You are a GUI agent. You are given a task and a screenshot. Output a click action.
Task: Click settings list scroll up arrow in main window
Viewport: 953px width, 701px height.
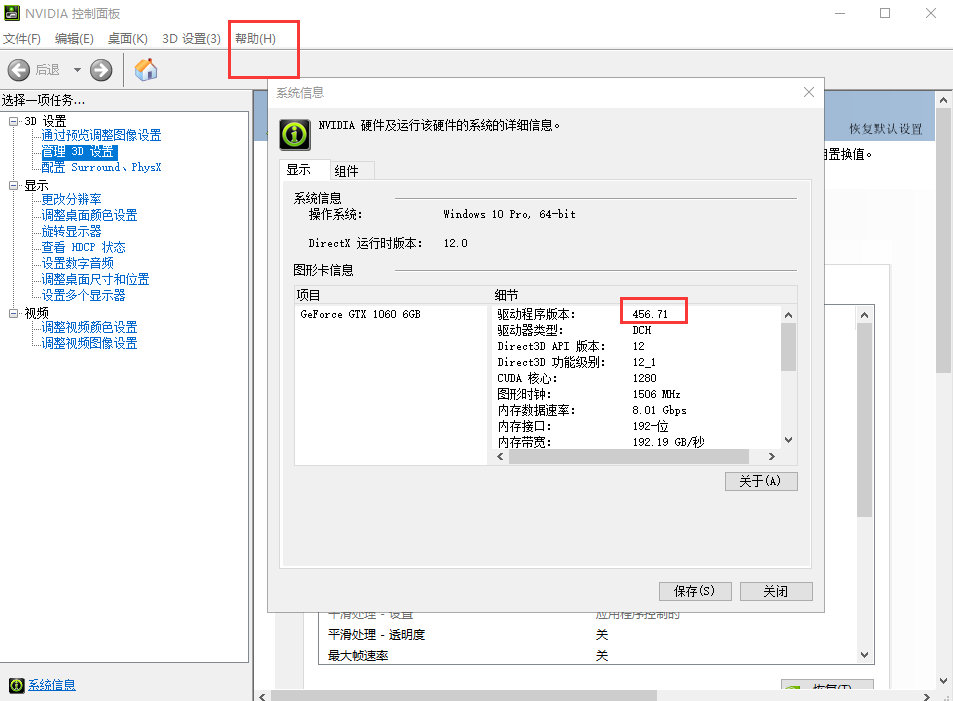864,315
